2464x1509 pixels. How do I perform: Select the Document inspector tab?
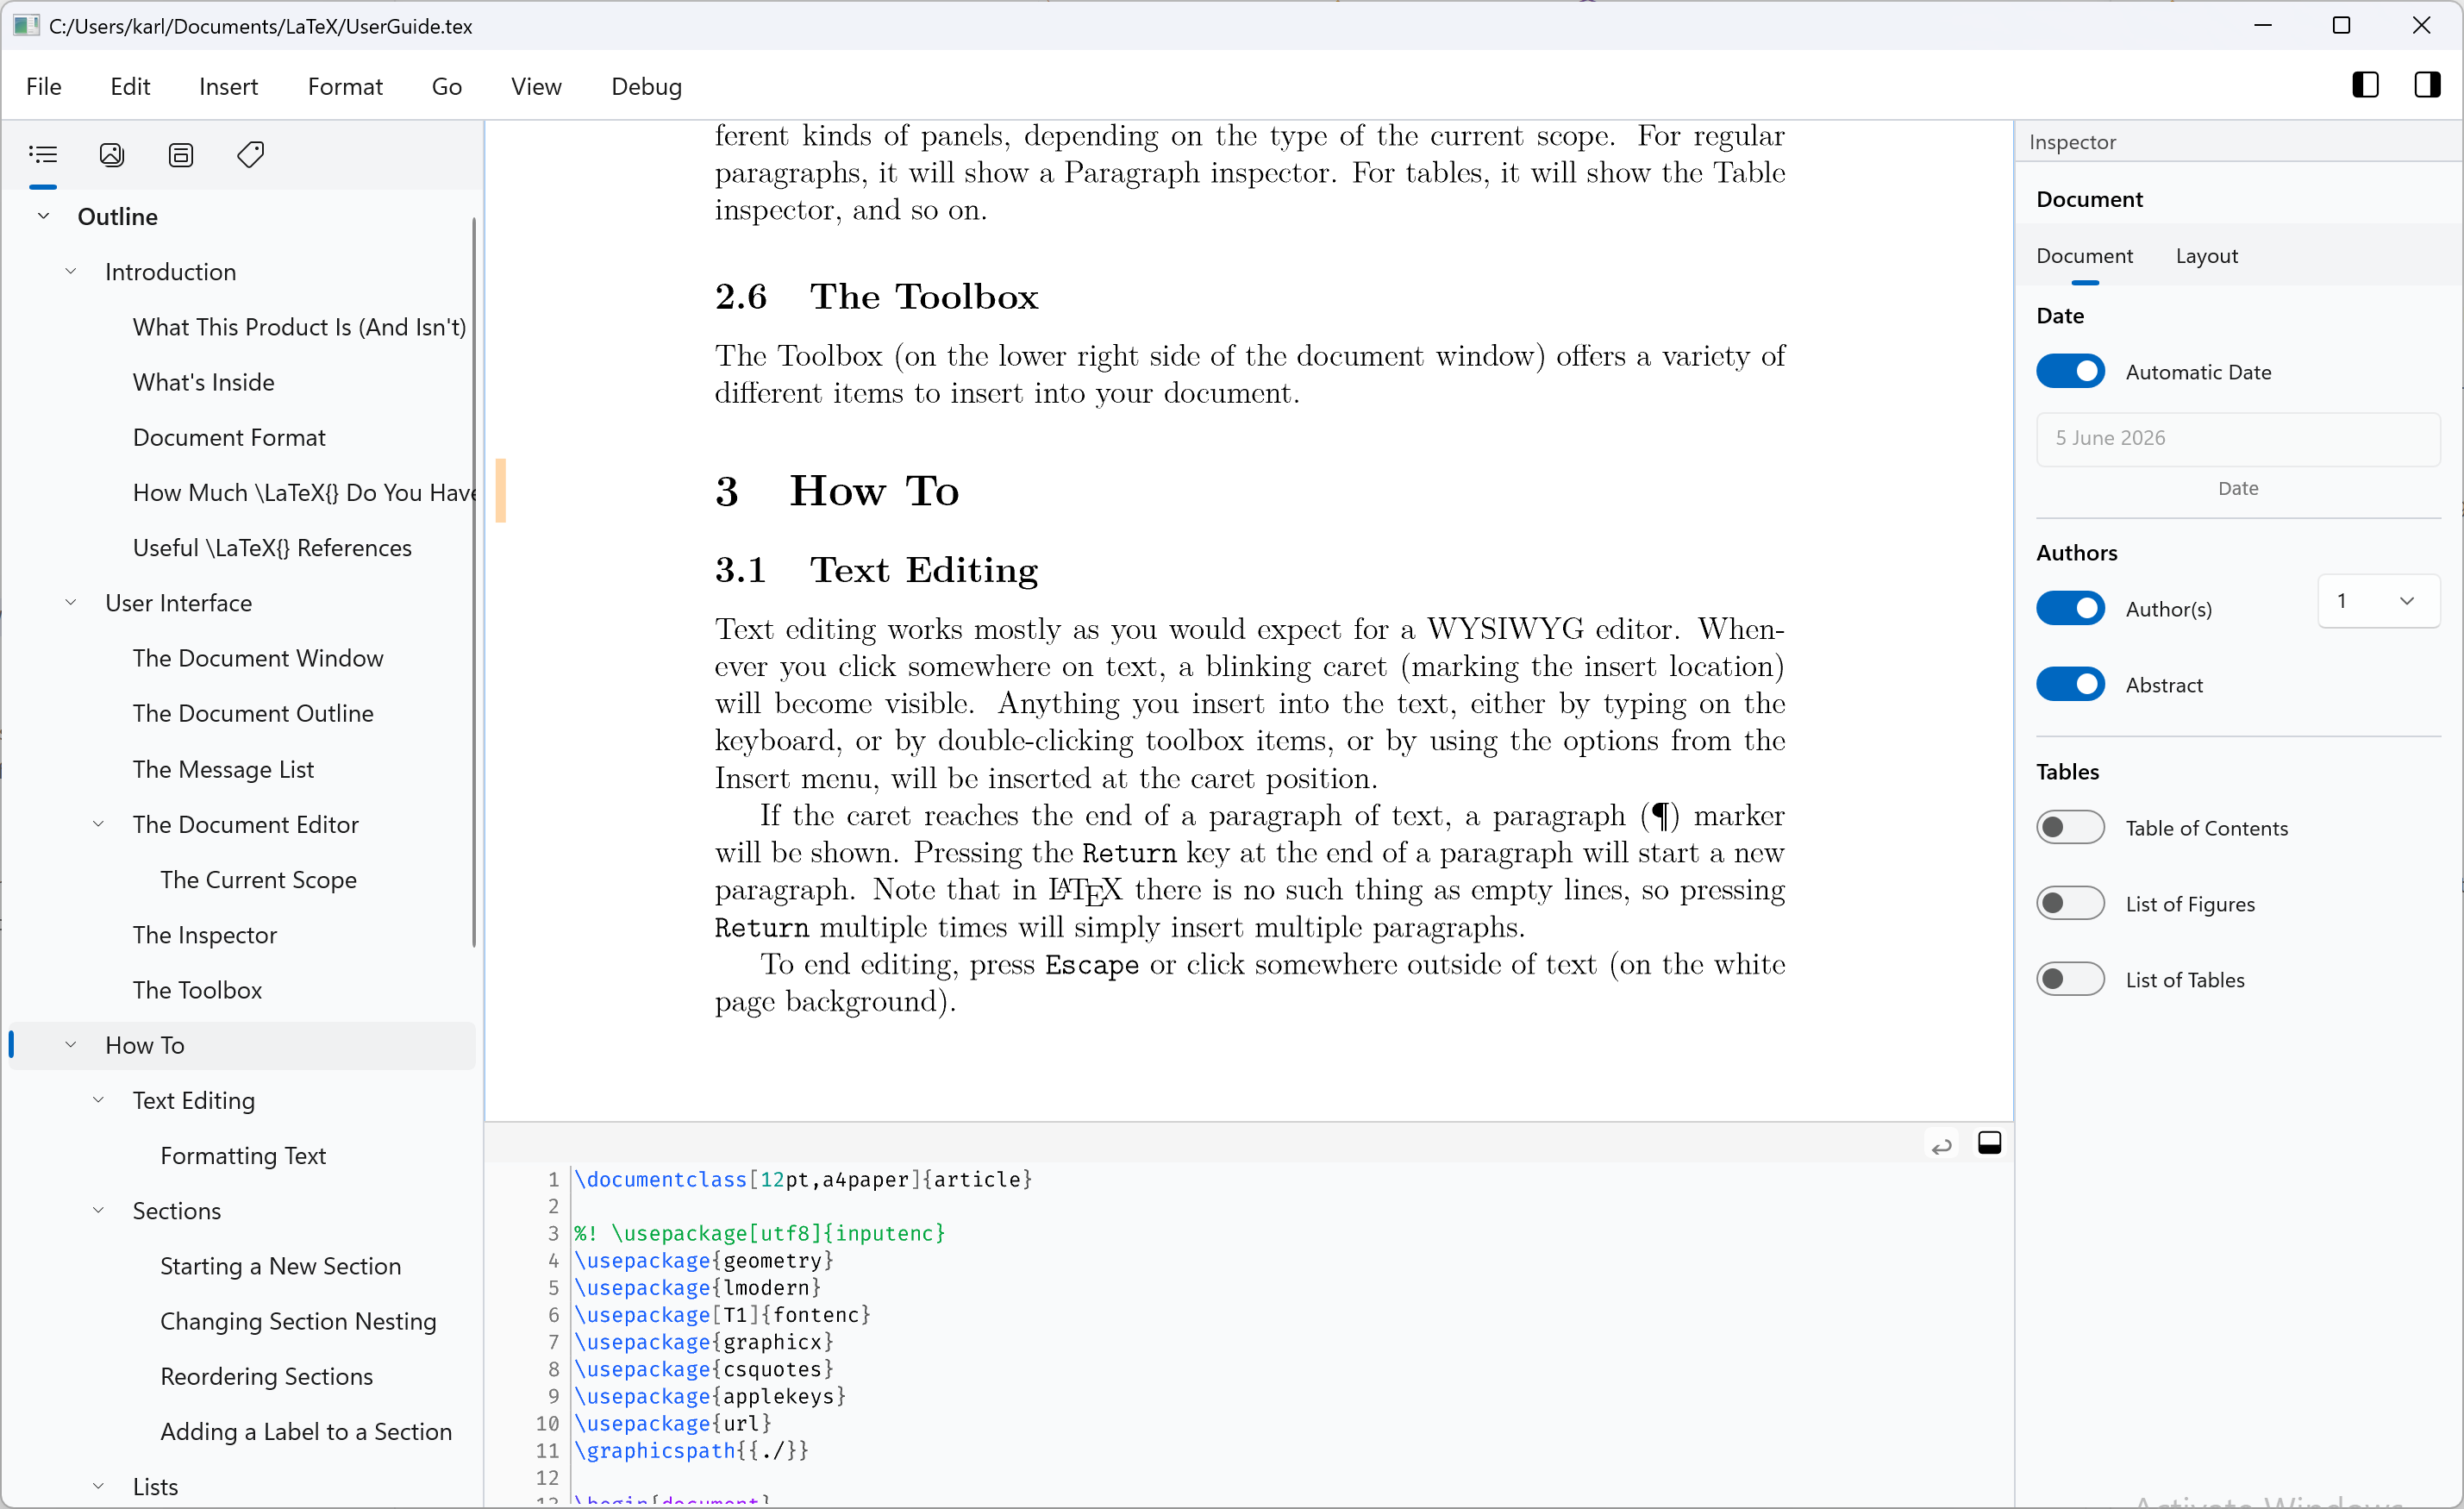click(2084, 256)
